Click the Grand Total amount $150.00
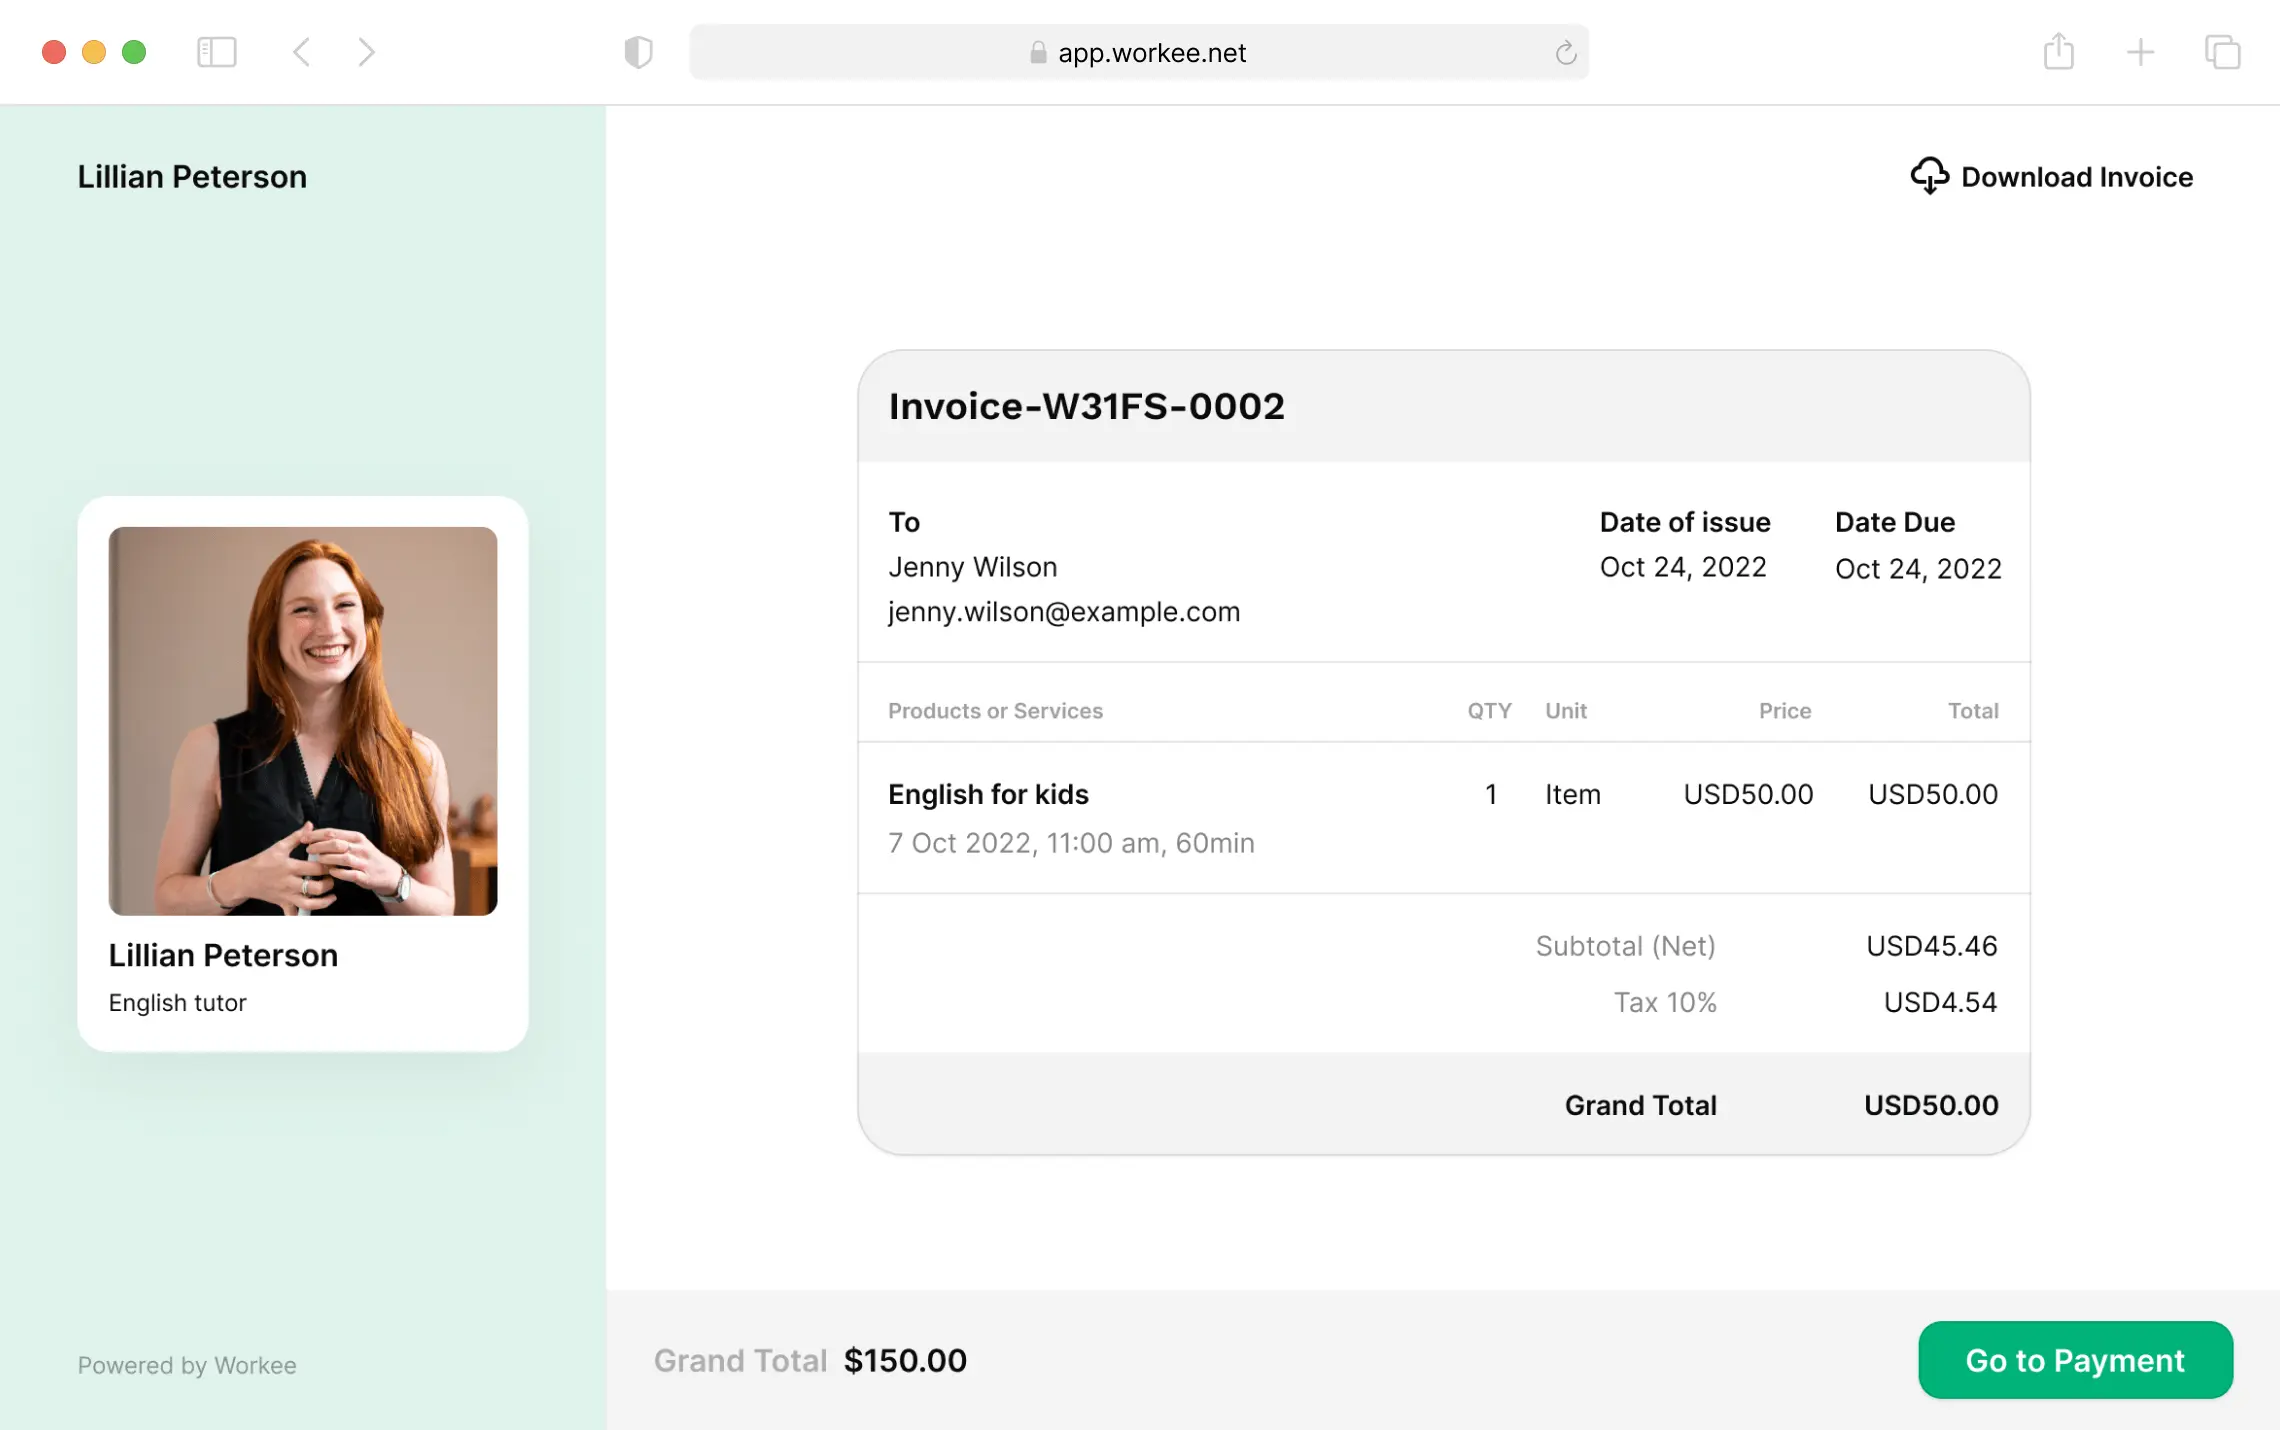This screenshot has width=2280, height=1430. pyautogui.click(x=903, y=1361)
